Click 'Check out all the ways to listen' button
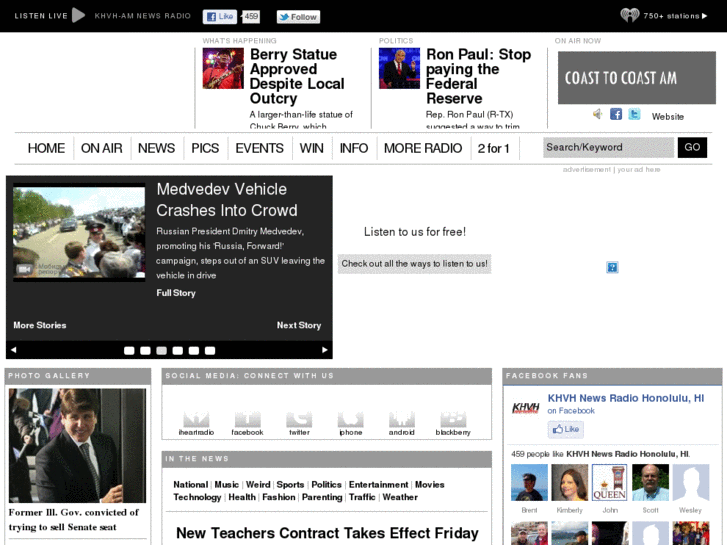Viewport: 727px width, 545px height. point(415,264)
